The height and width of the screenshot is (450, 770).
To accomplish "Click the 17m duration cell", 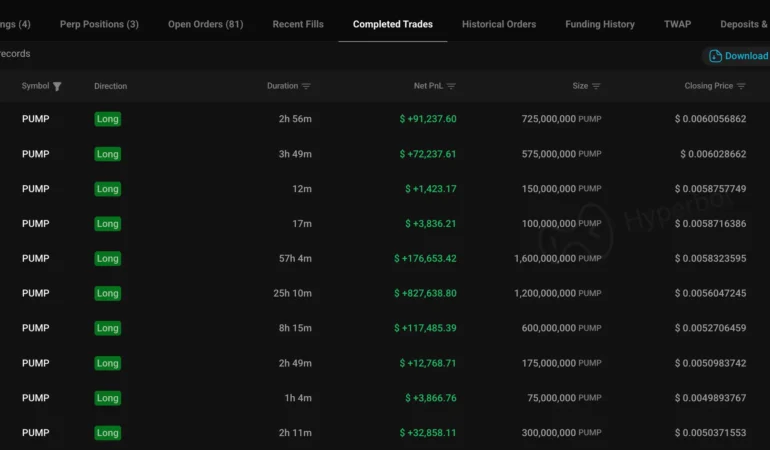I will [302, 224].
